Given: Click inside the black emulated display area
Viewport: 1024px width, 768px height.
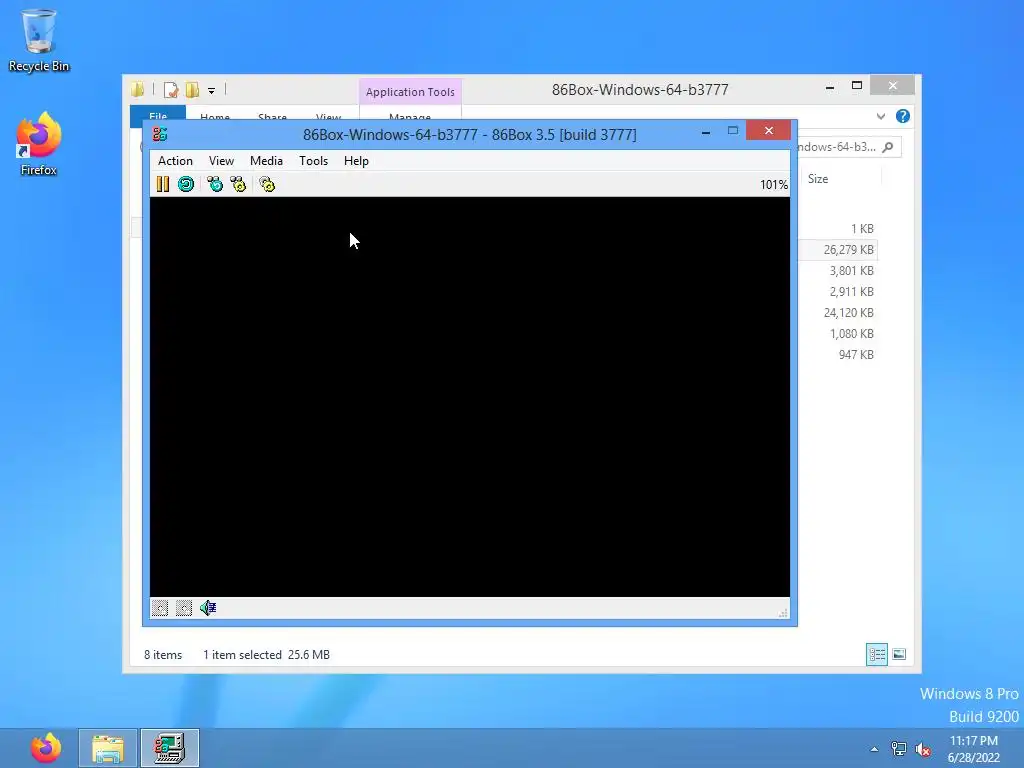Looking at the screenshot, I should click(x=470, y=397).
